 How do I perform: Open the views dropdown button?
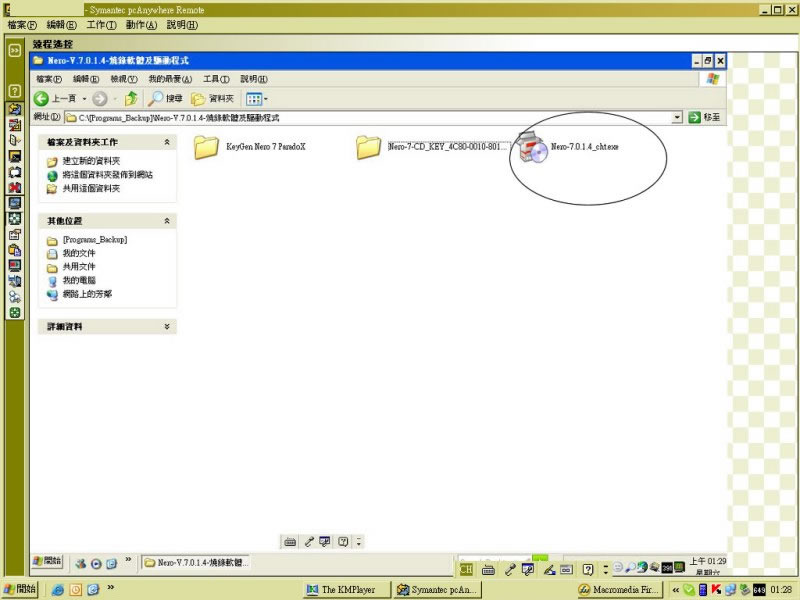pos(256,98)
